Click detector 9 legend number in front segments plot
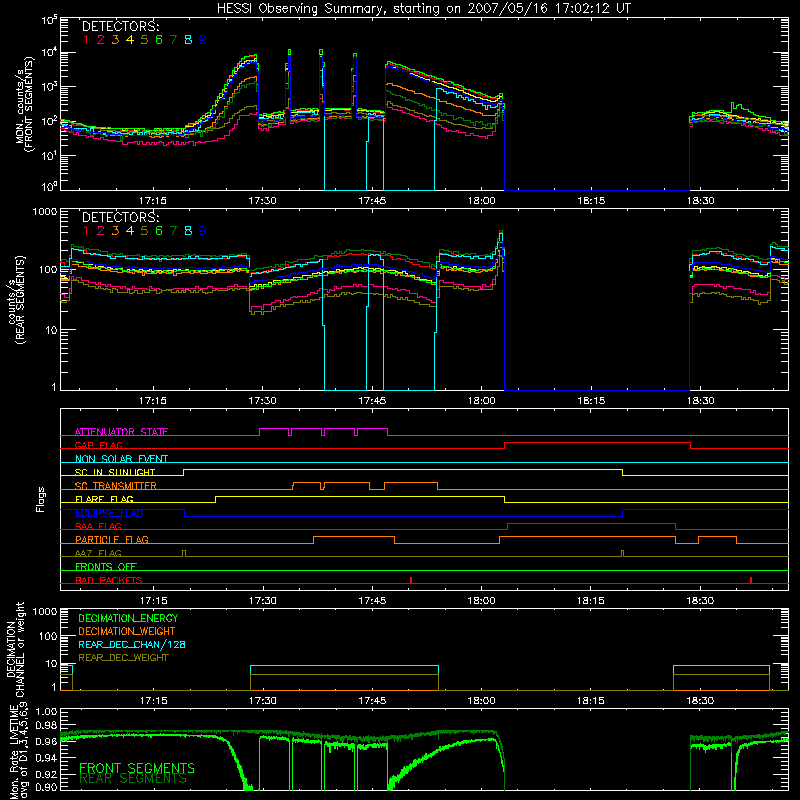 coord(203,39)
